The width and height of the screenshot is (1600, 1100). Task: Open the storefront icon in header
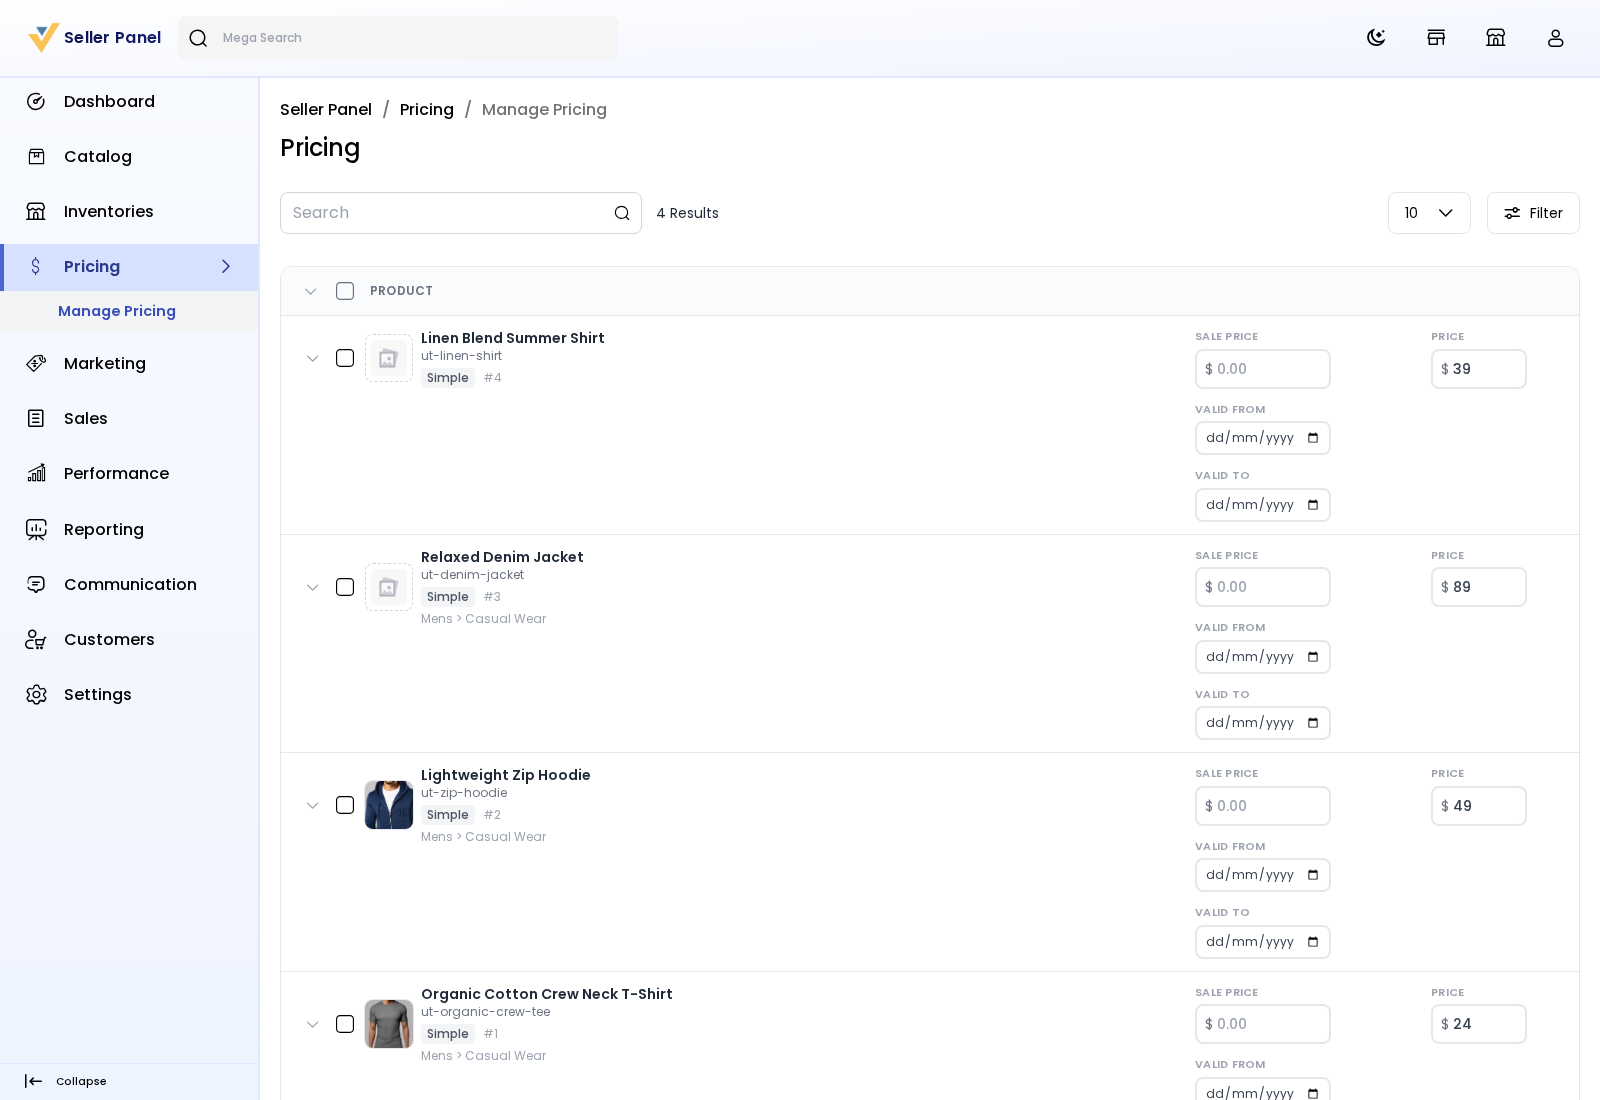coord(1436,38)
